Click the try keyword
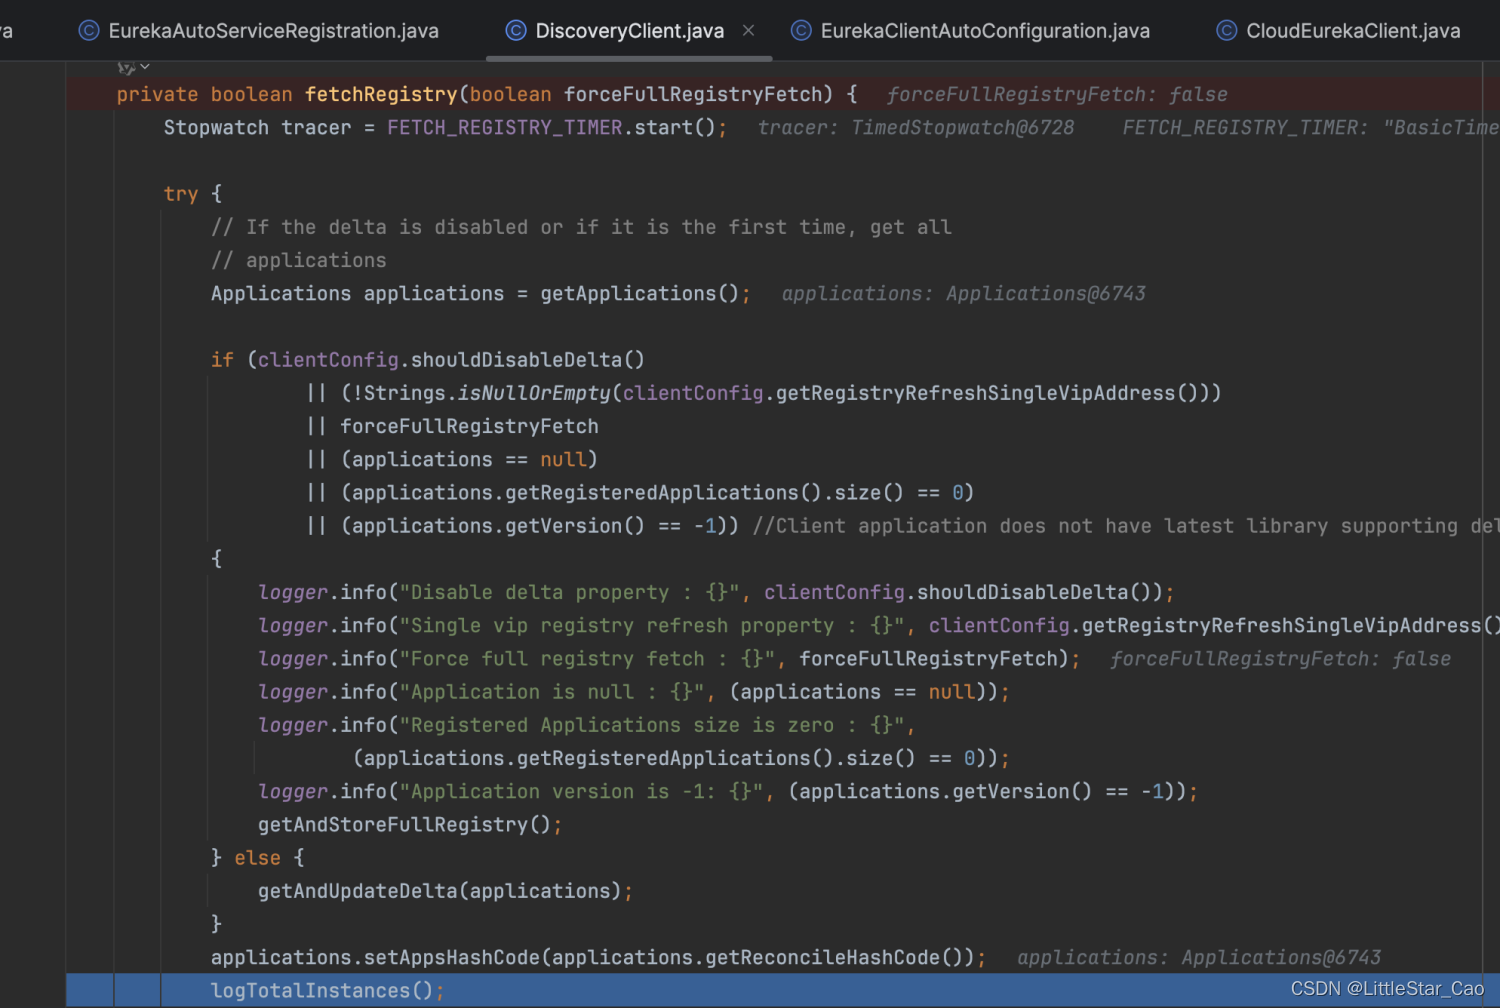 (x=181, y=194)
